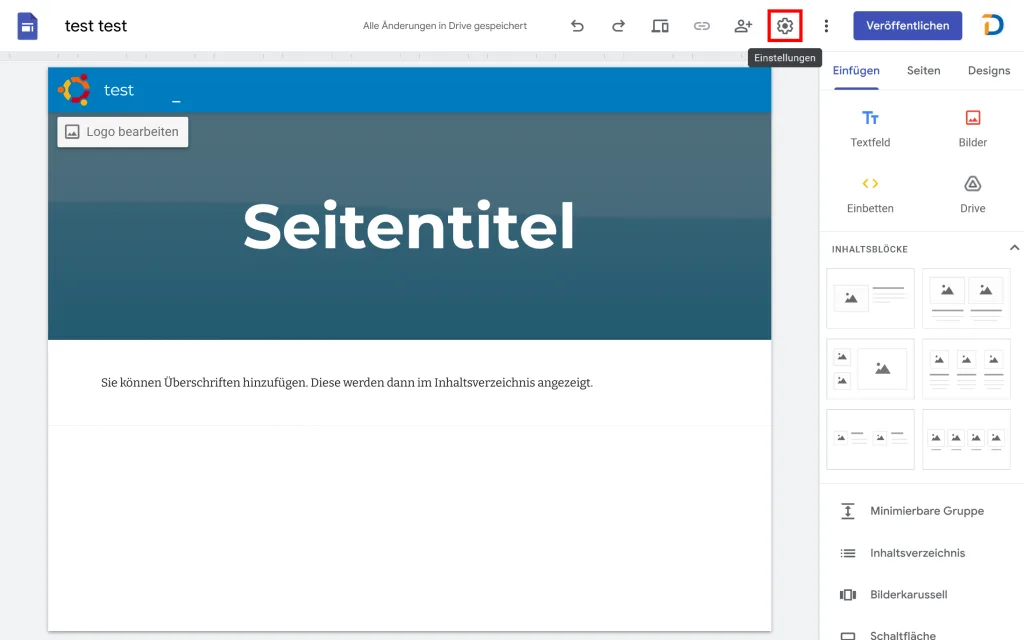Click the Google Sites home icon
The height and width of the screenshot is (640, 1024).
27,26
